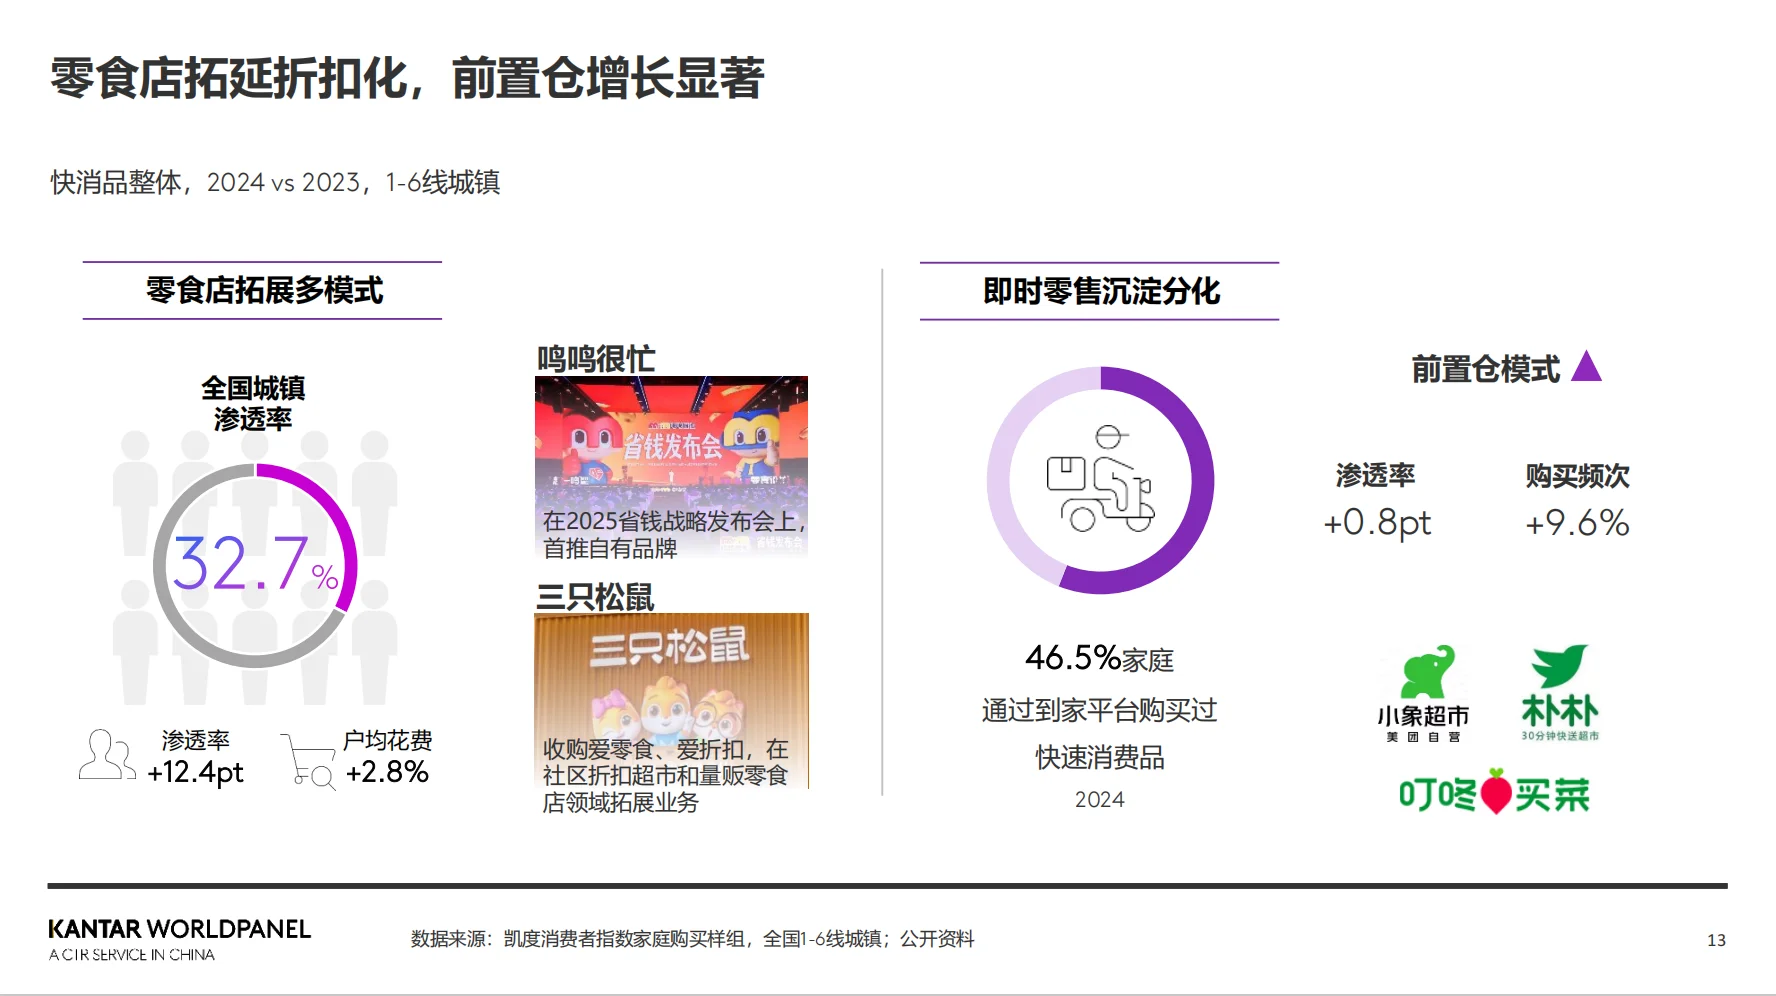Click the +9.6% purchase frequency figure

coord(1578,522)
